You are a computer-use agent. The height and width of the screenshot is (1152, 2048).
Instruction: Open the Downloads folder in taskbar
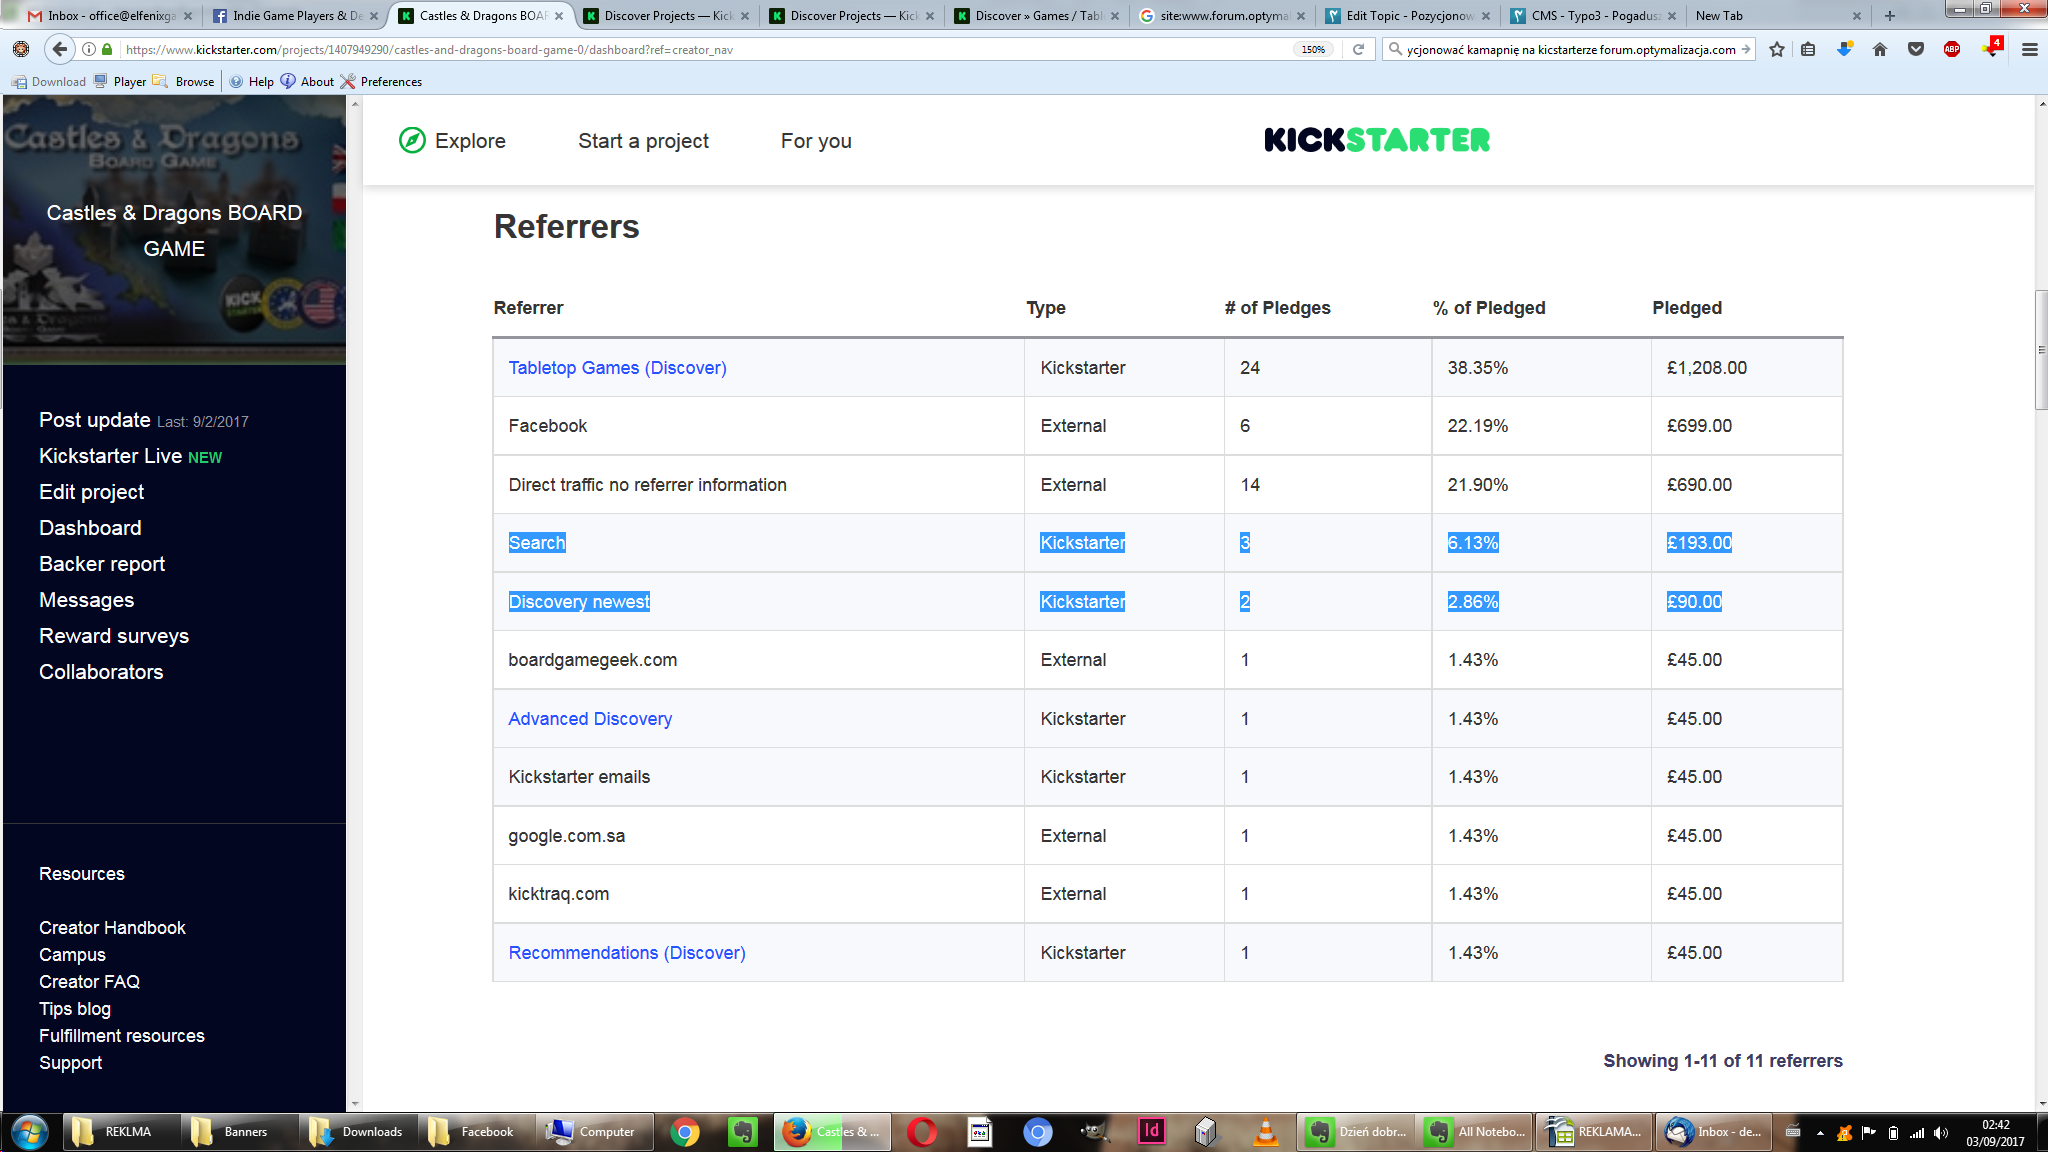(357, 1132)
